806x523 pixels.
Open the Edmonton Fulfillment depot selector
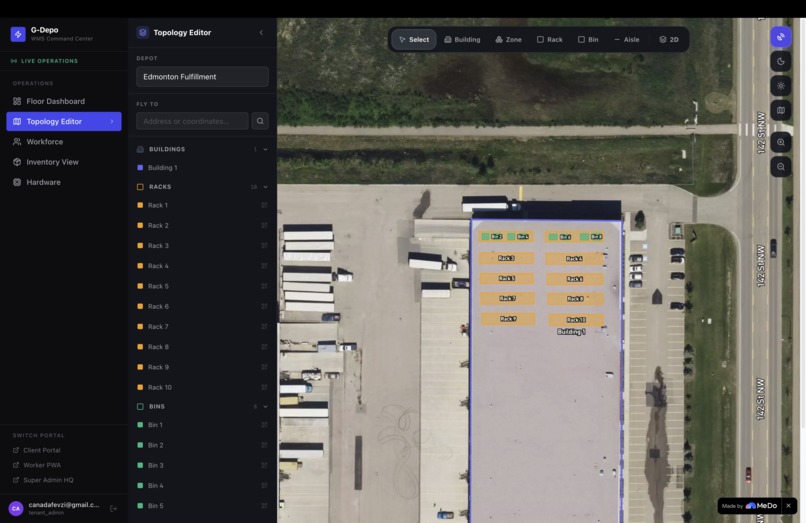202,77
